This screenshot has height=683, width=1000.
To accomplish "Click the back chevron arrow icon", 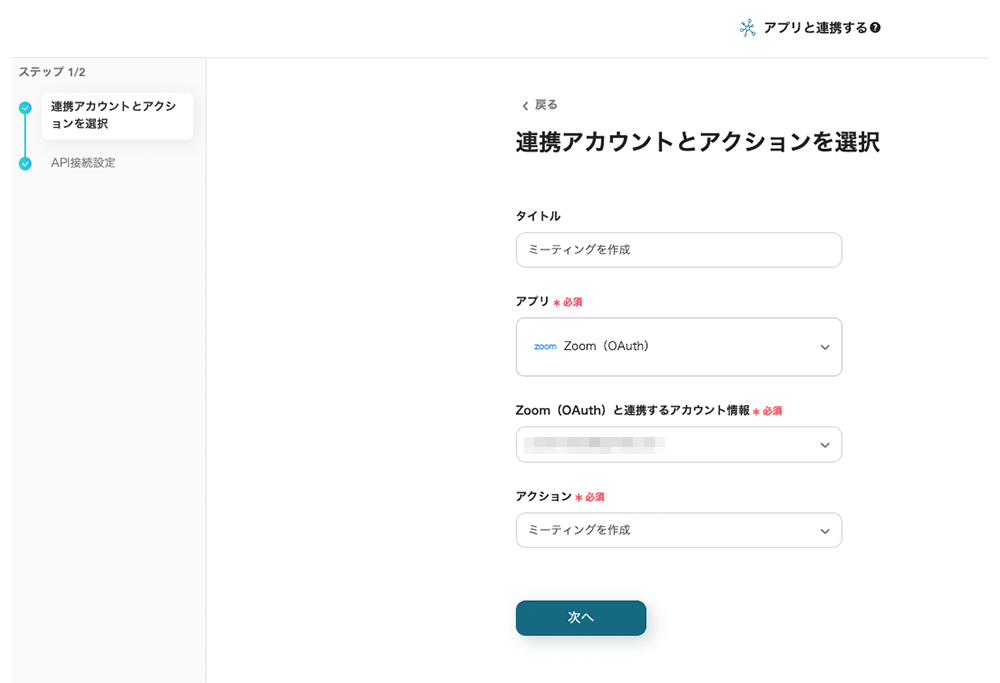I will pyautogui.click(x=525, y=106).
